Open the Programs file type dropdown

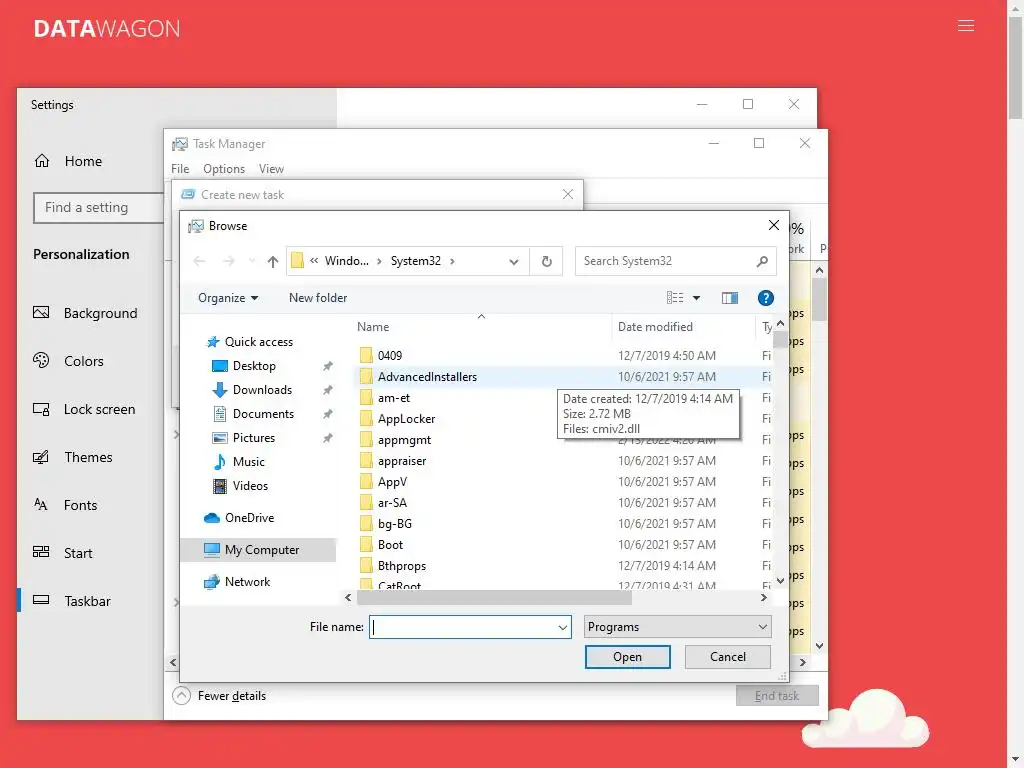tap(677, 627)
